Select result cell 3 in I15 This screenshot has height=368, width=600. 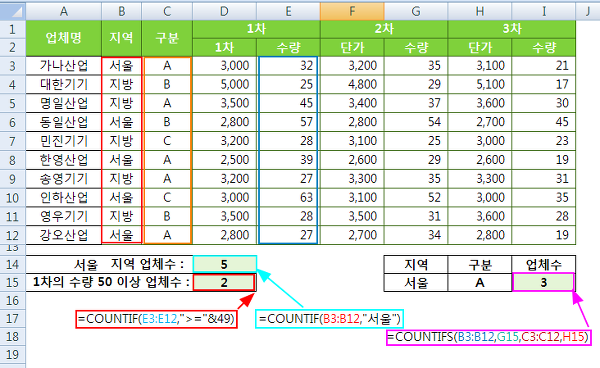coord(544,283)
